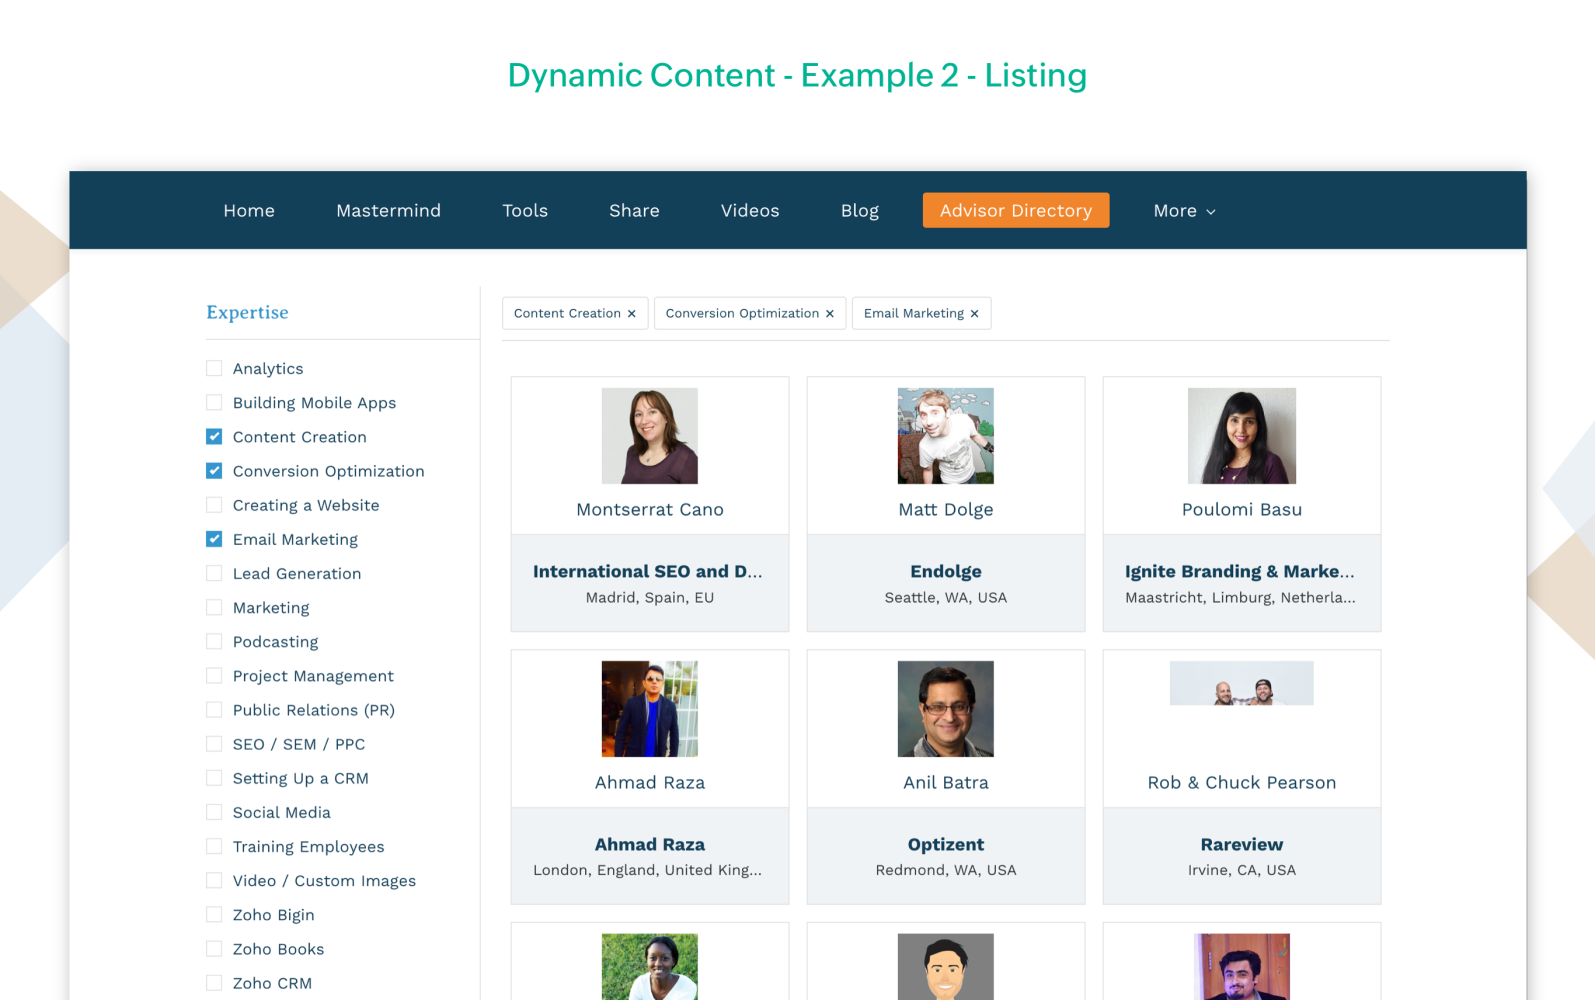Viewport: 1595px width, 1000px height.
Task: Click the Montserrat Cano name link
Action: (650, 509)
